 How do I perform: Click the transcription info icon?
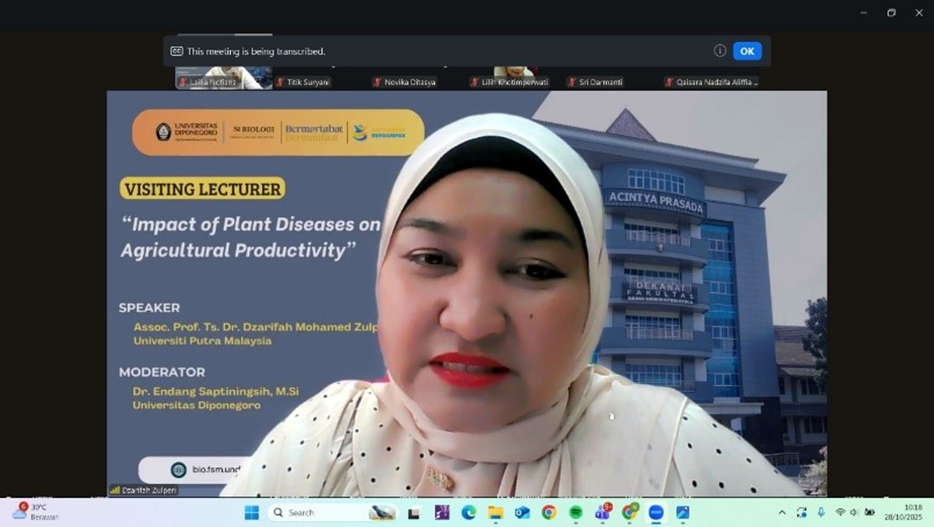719,51
